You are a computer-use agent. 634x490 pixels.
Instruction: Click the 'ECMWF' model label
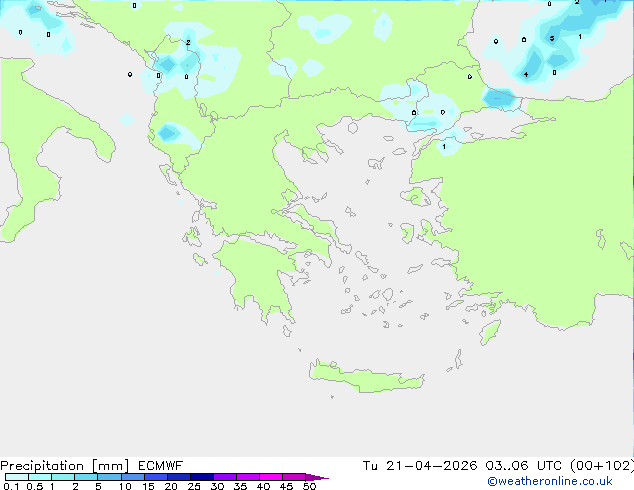tap(161, 466)
